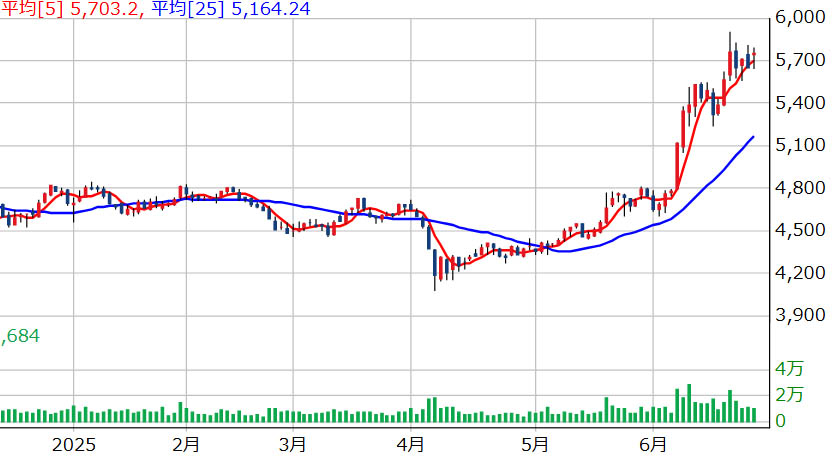836x470 pixels.
Task: Click the 2025 date axis label
Action: pyautogui.click(x=74, y=445)
